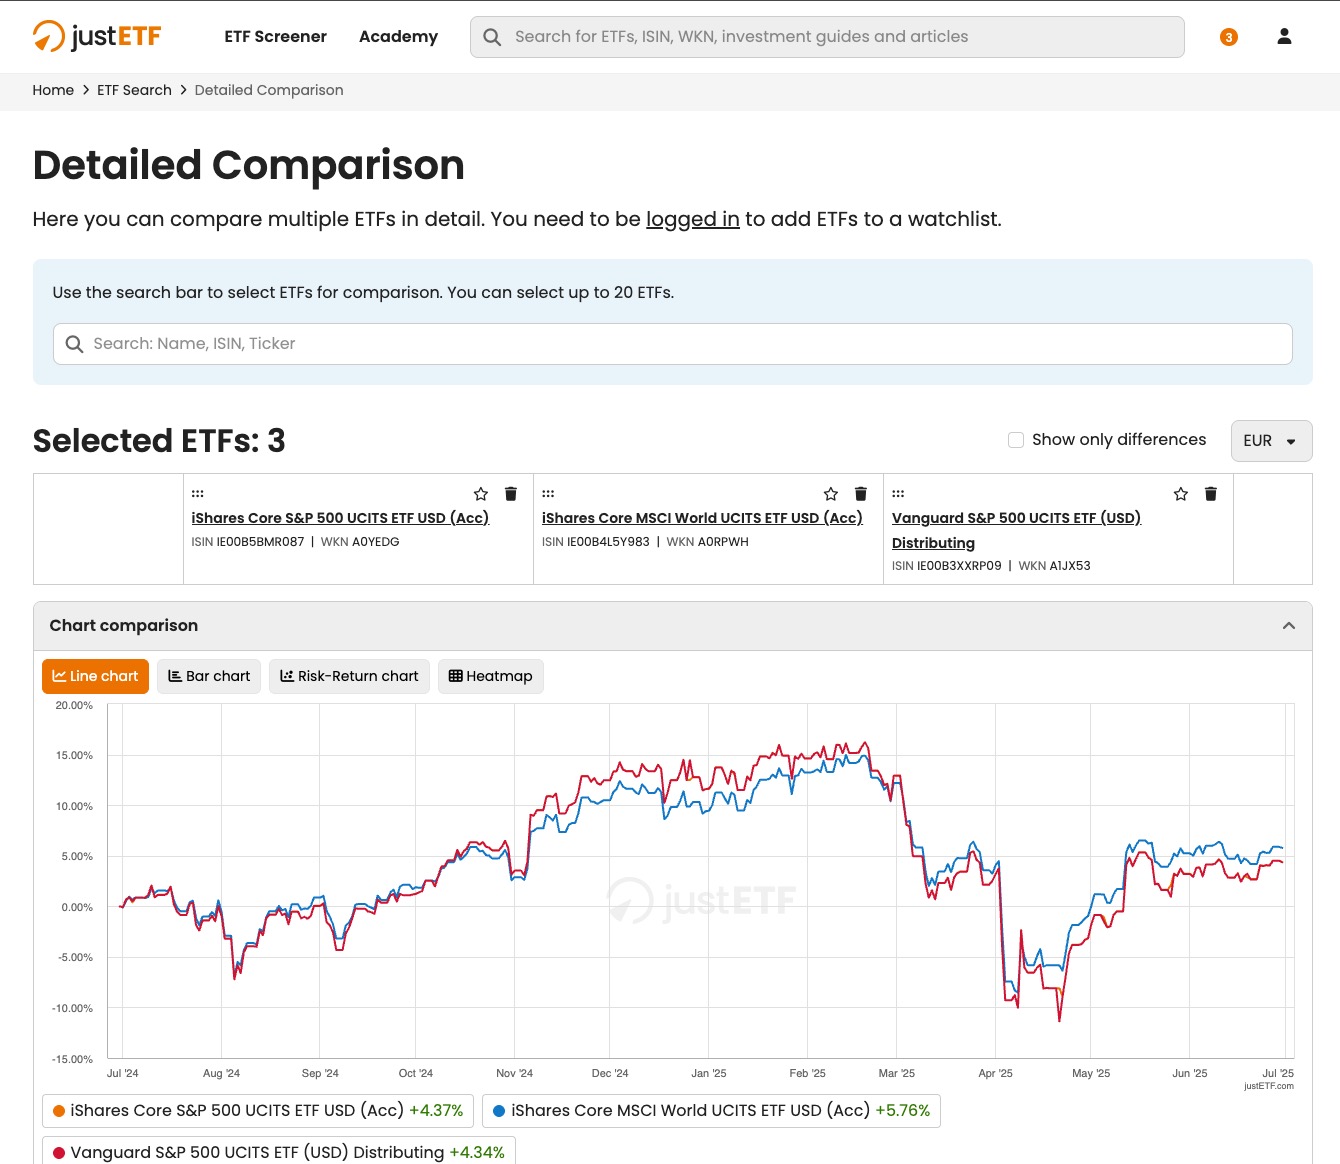The height and width of the screenshot is (1164, 1340).
Task: Go to ETF Search breadcrumb
Action: pos(134,90)
